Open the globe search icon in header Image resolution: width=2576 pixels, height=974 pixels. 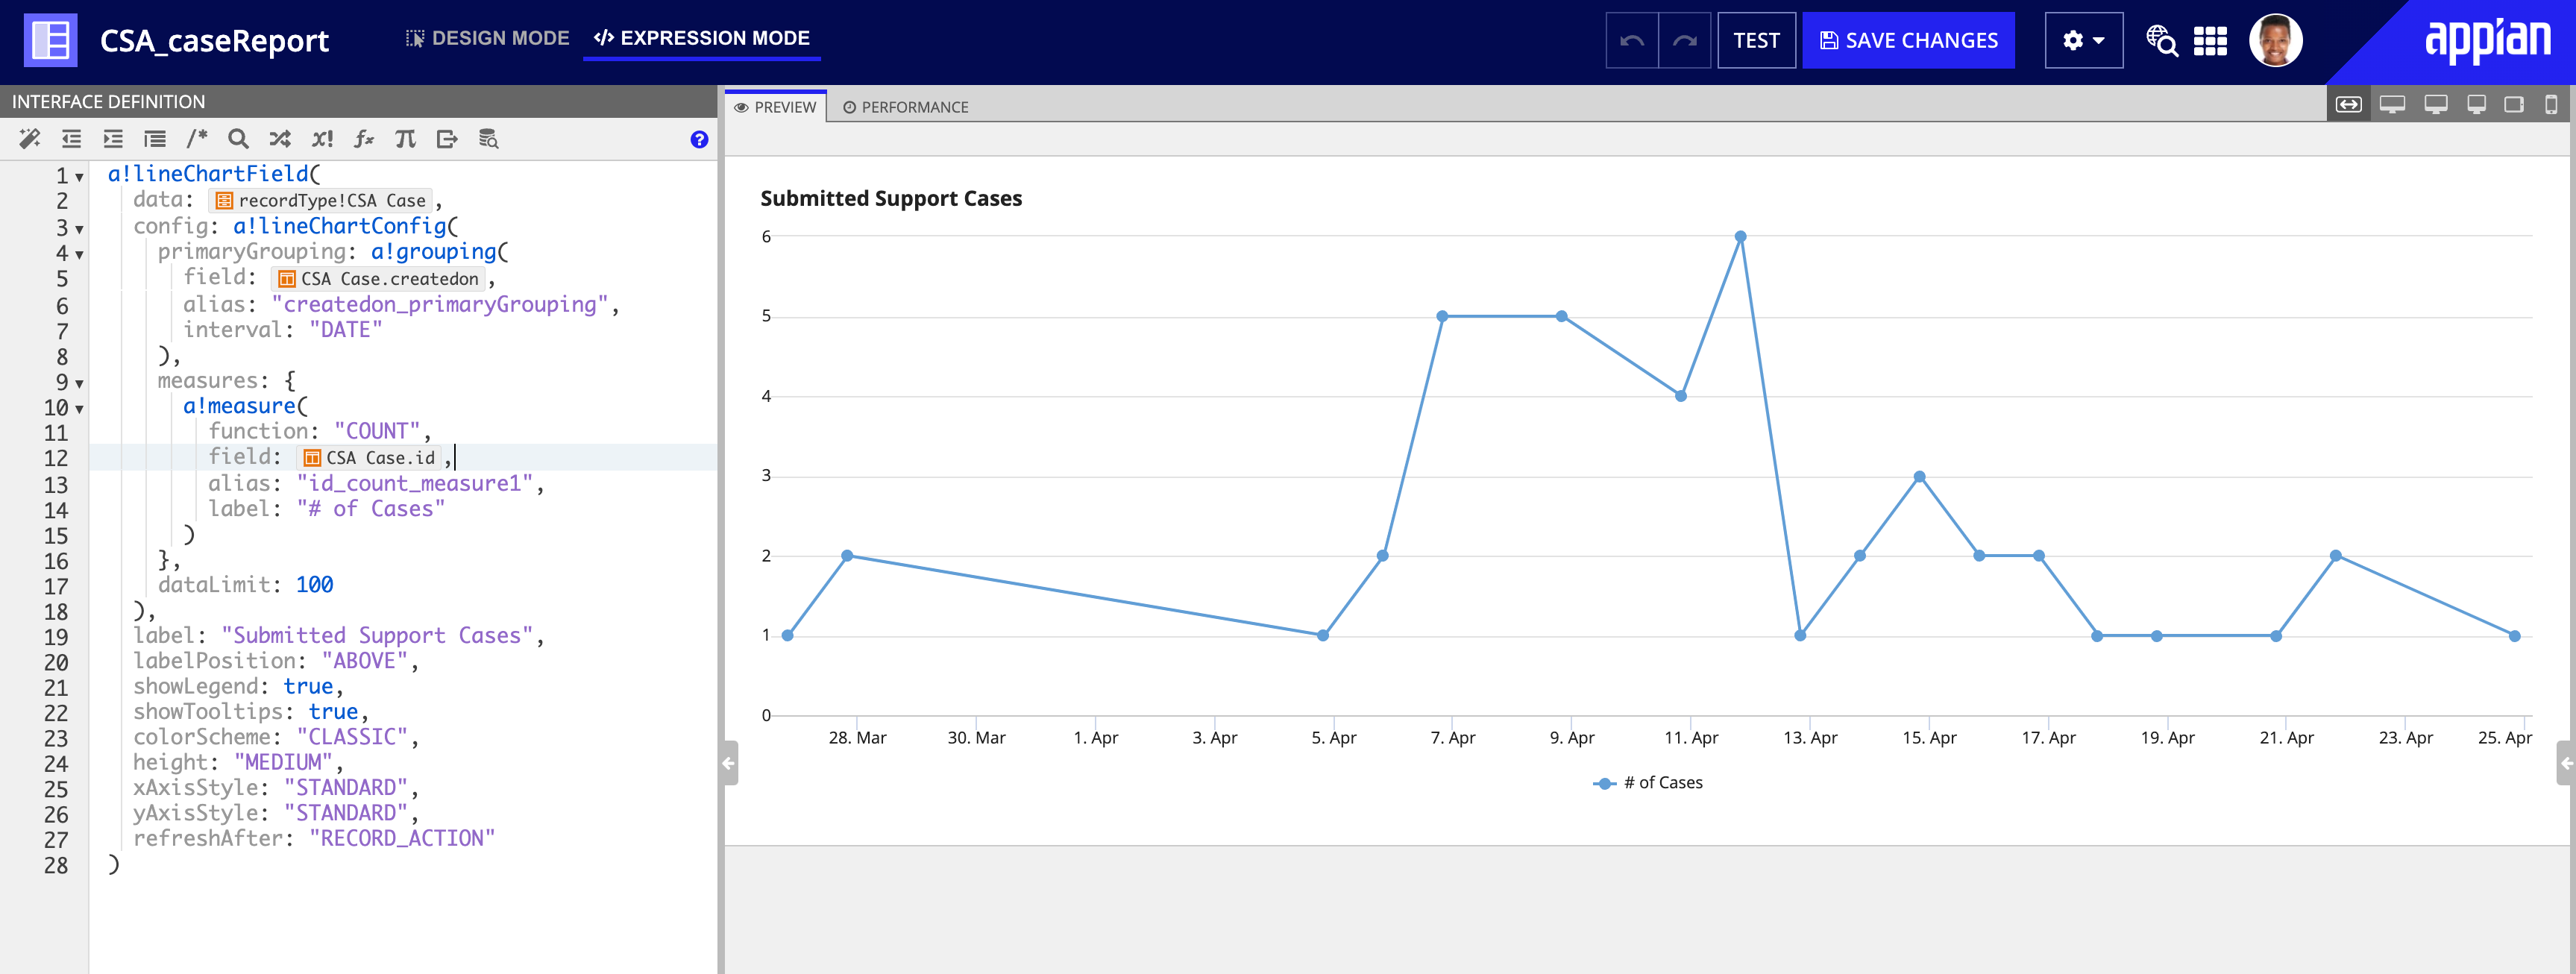pyautogui.click(x=2161, y=41)
